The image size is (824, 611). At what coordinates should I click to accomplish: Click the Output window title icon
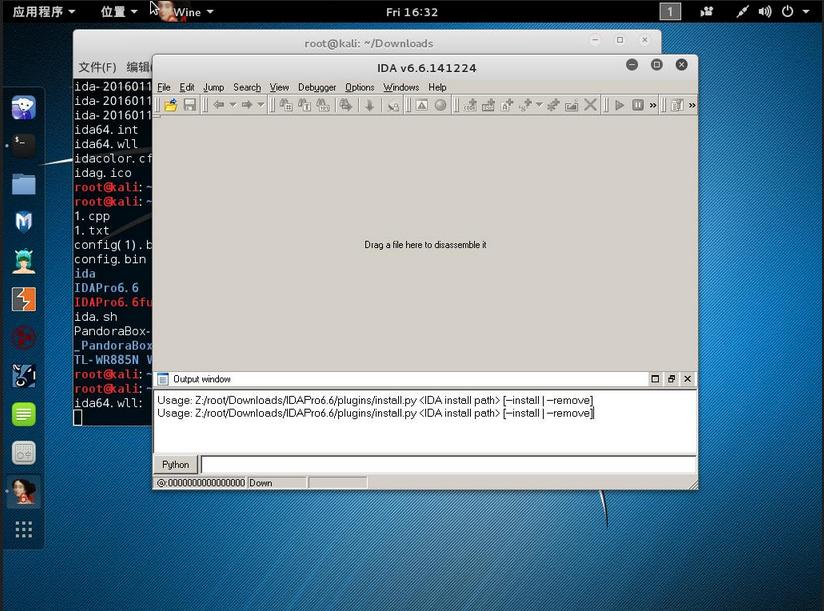pos(163,379)
